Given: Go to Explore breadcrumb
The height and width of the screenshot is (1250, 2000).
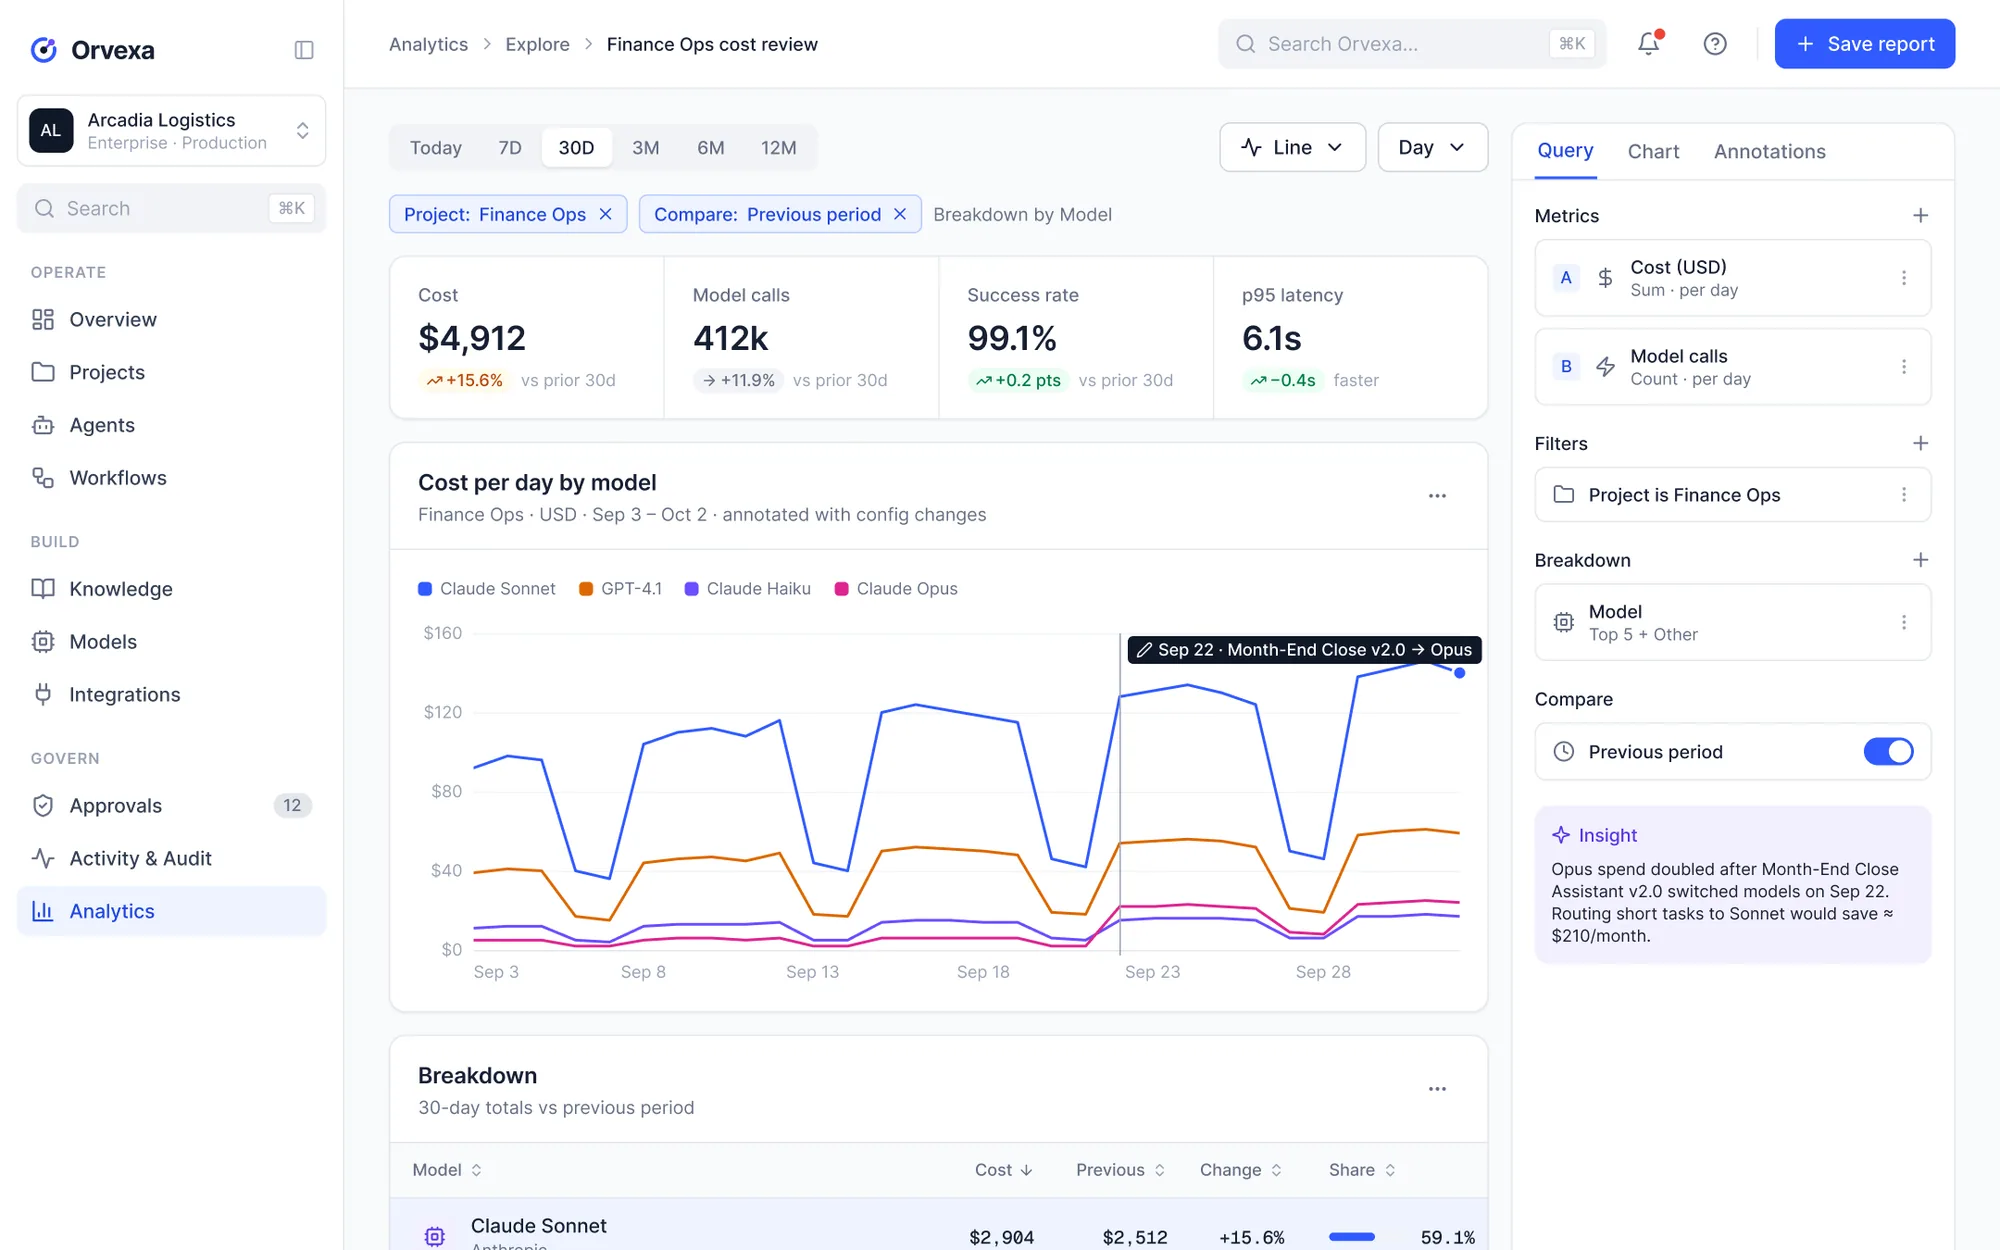Looking at the screenshot, I should coord(537,44).
